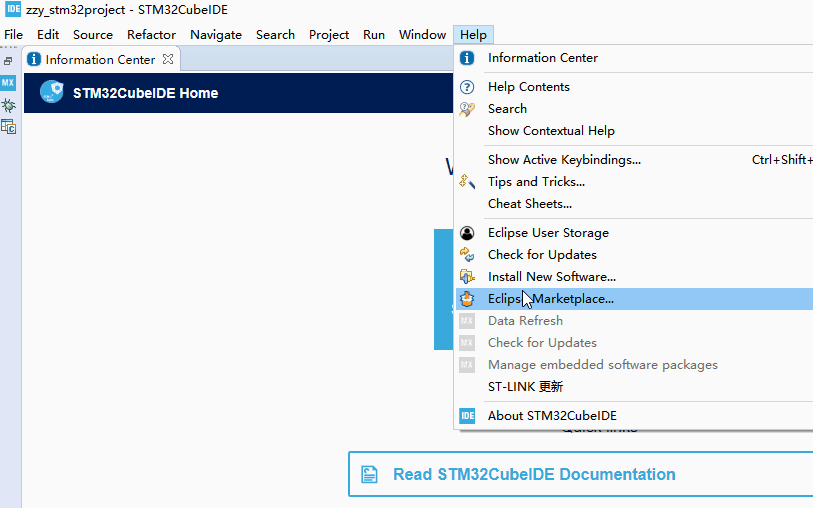Click the info icon on Information Center tab
This screenshot has height=508, width=813.
click(34, 60)
